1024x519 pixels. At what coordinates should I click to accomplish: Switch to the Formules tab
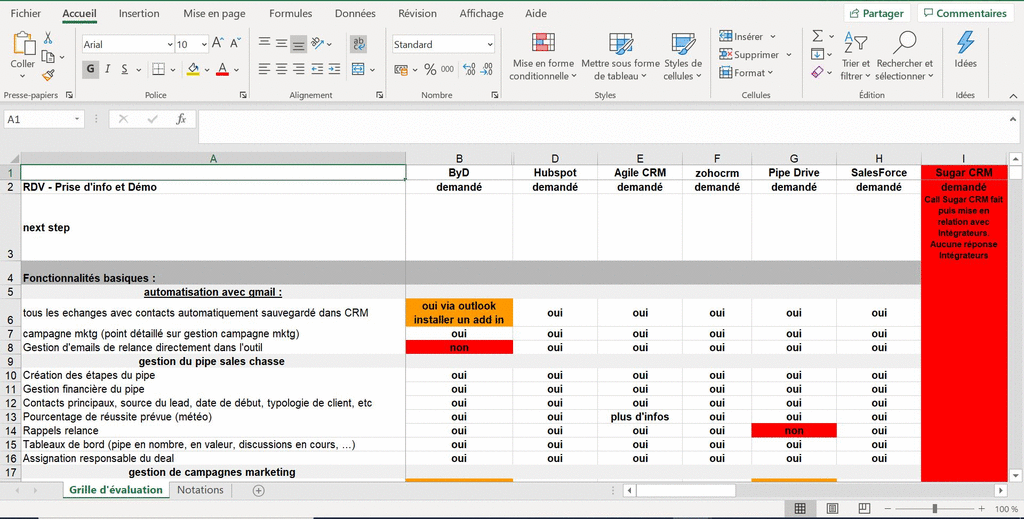point(291,13)
